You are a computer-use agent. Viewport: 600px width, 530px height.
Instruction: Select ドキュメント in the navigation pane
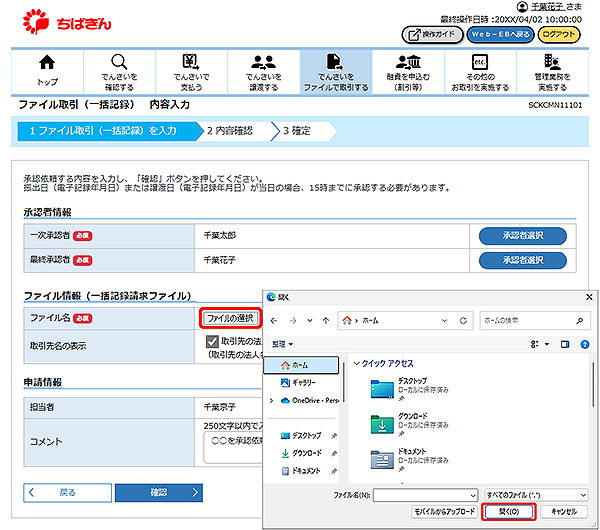coord(301,471)
